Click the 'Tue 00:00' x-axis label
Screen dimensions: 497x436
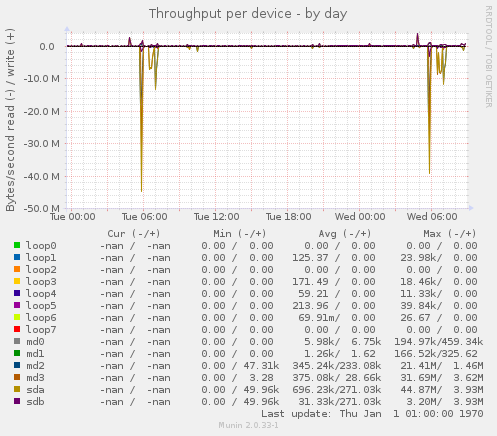point(73,217)
